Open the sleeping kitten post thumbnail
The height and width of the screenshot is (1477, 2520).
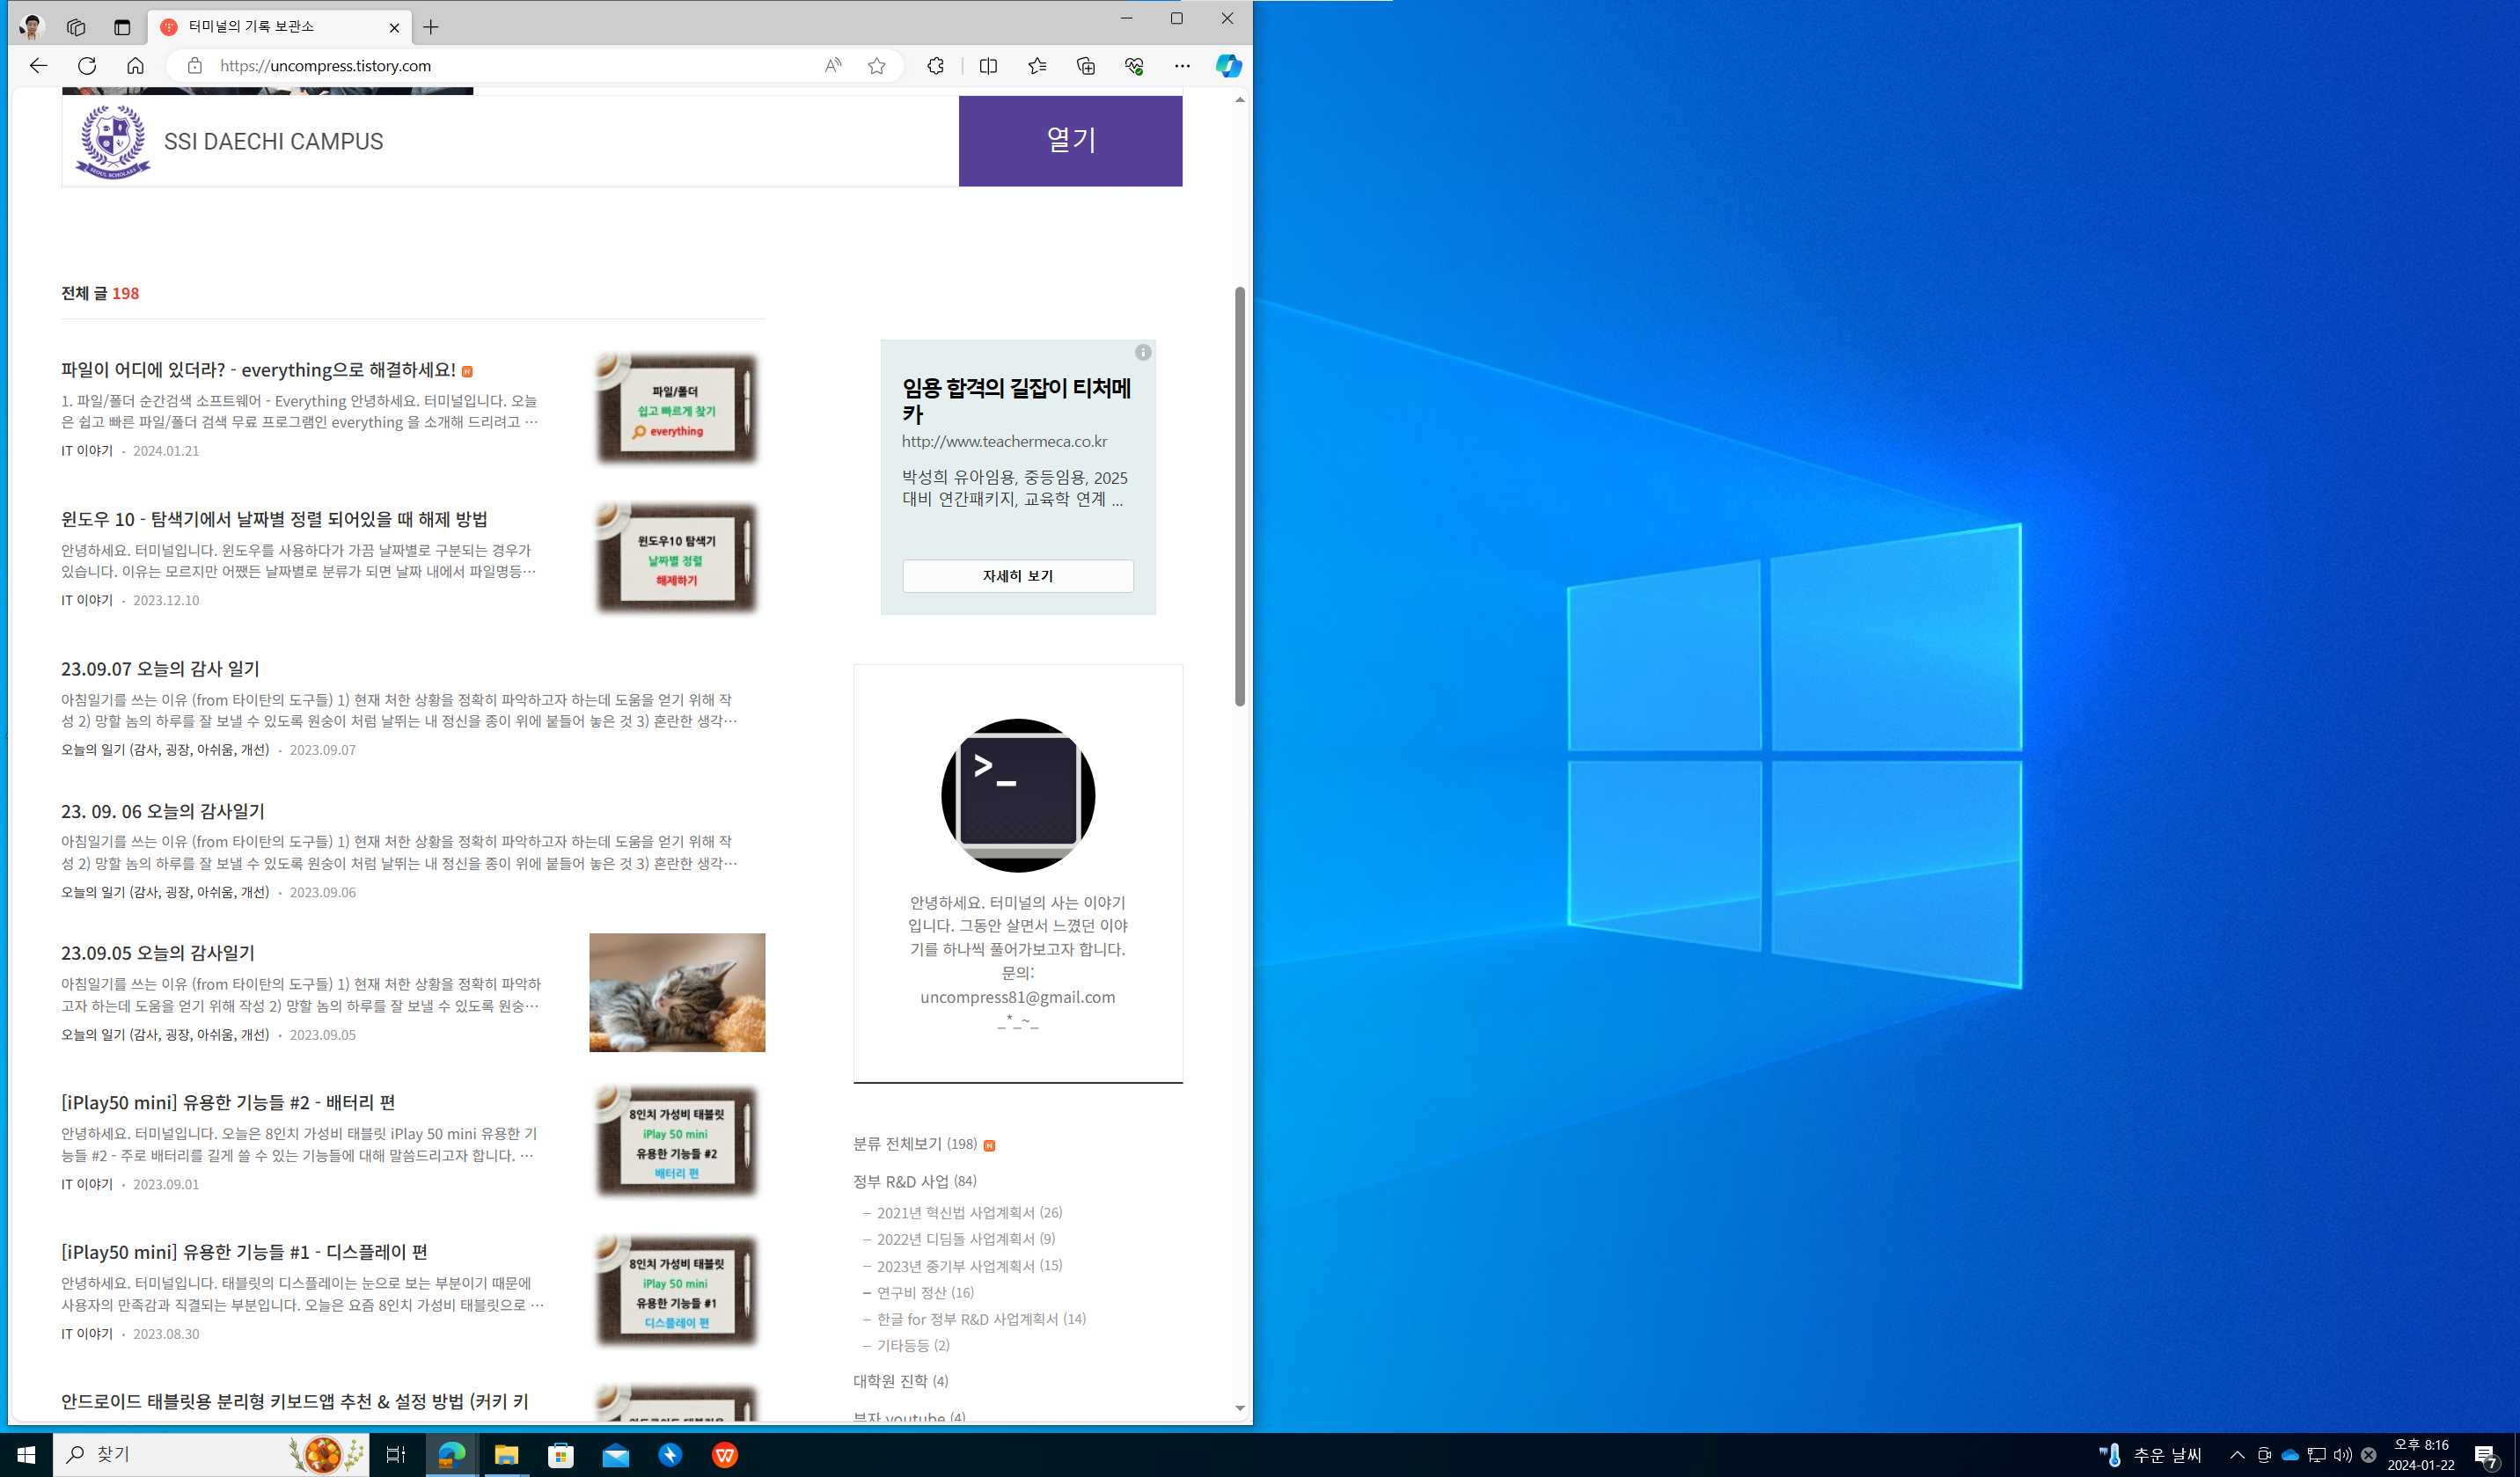pyautogui.click(x=677, y=992)
